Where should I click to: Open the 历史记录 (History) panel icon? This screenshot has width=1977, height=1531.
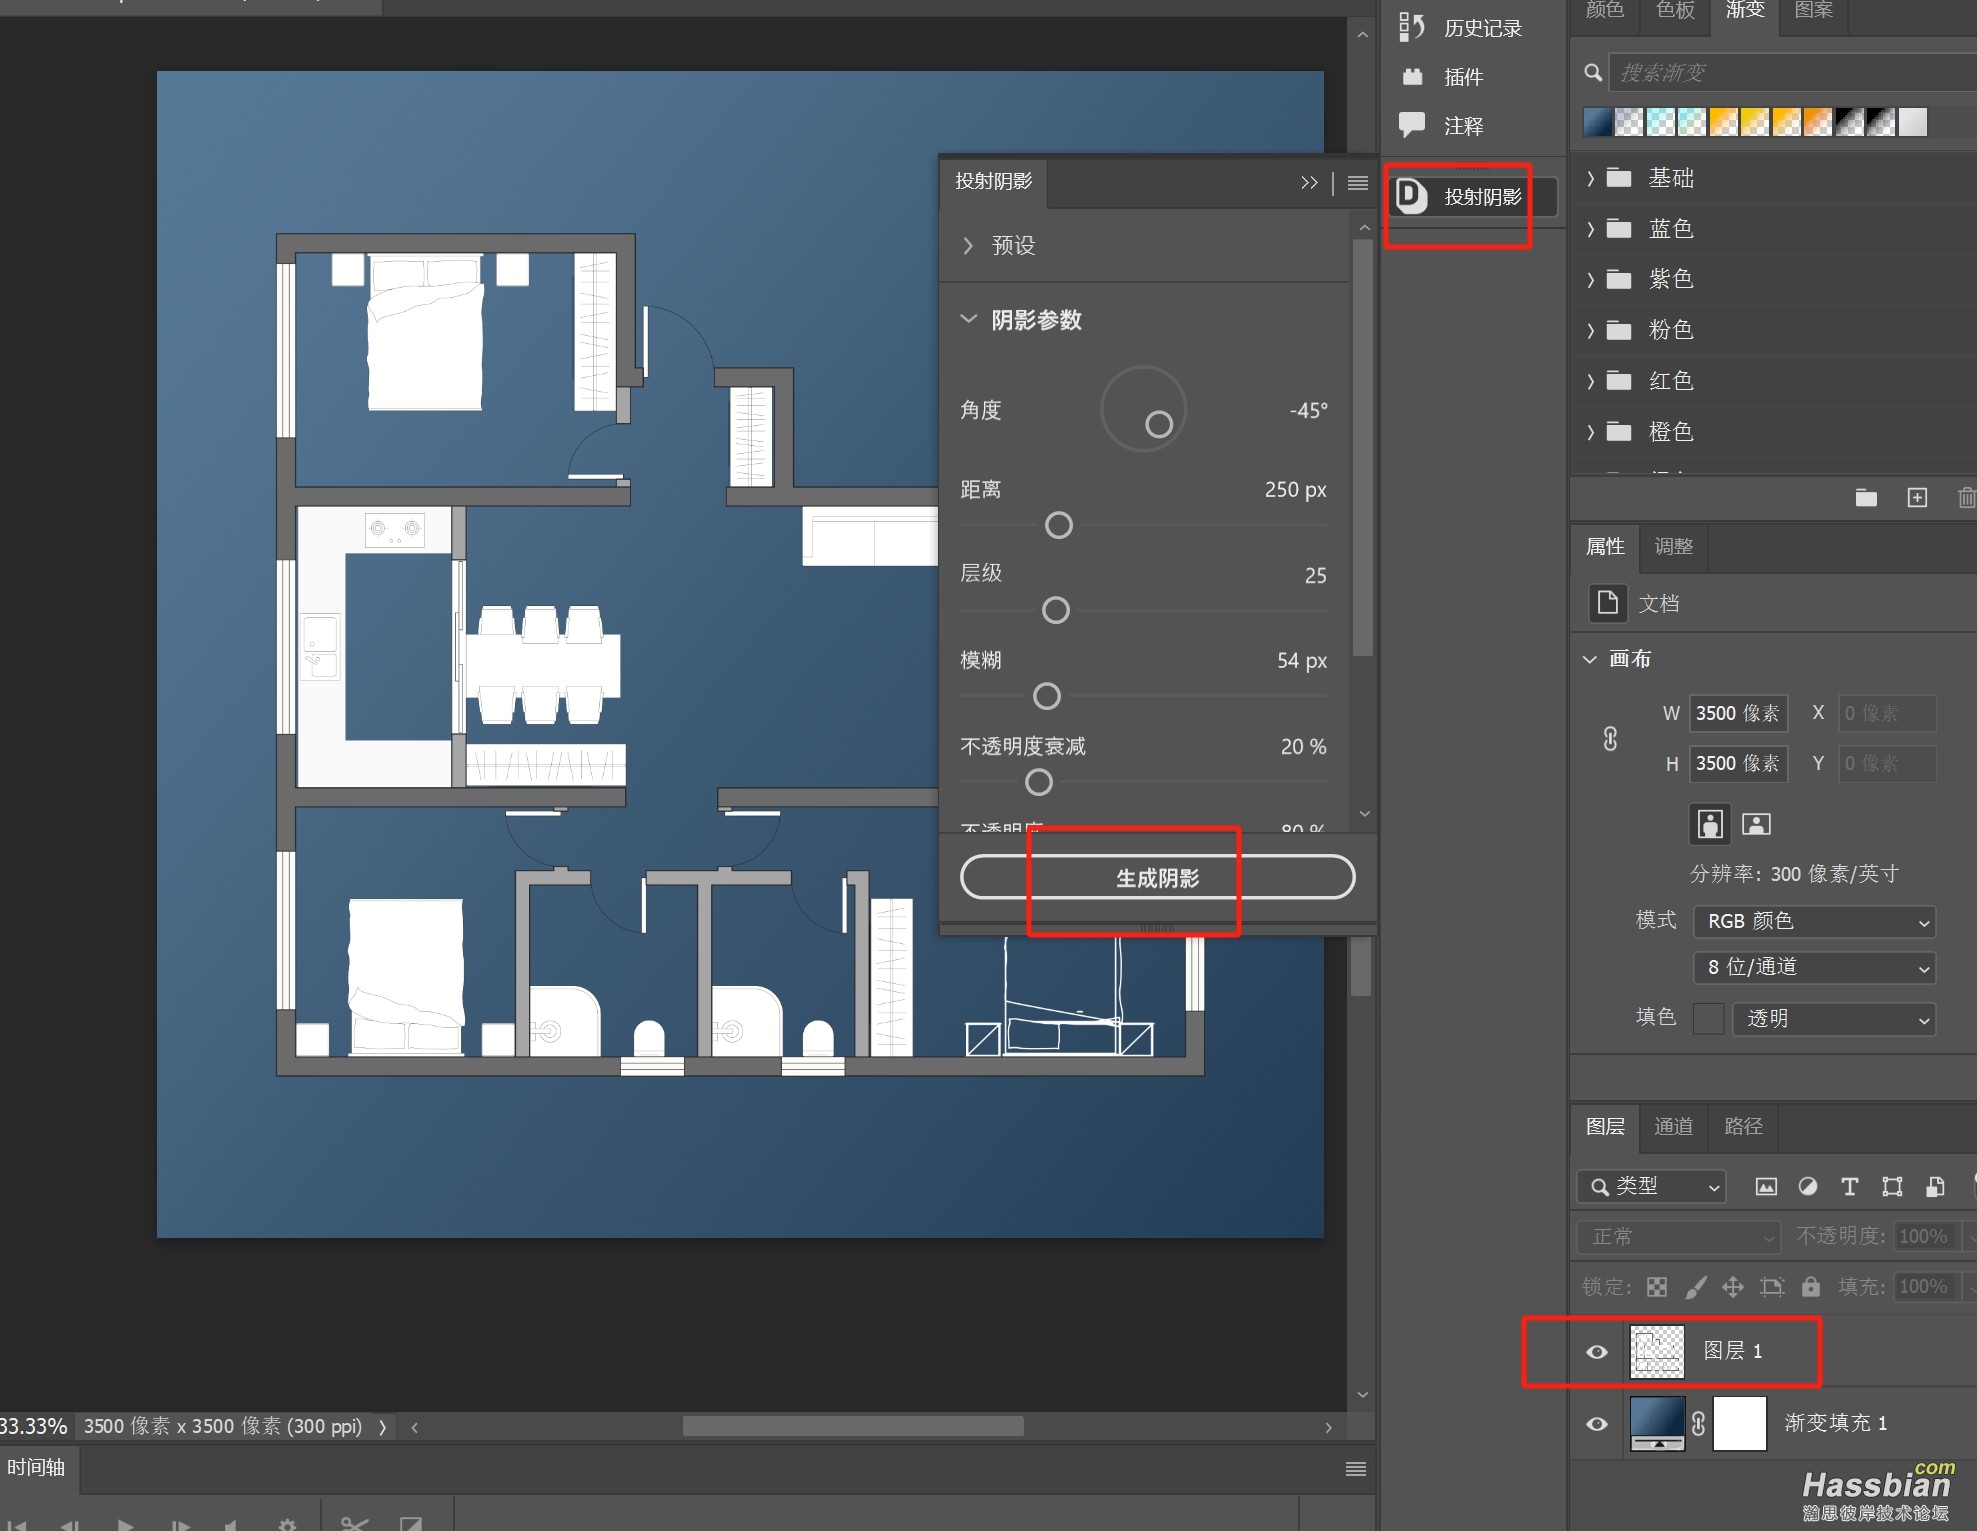[x=1412, y=27]
